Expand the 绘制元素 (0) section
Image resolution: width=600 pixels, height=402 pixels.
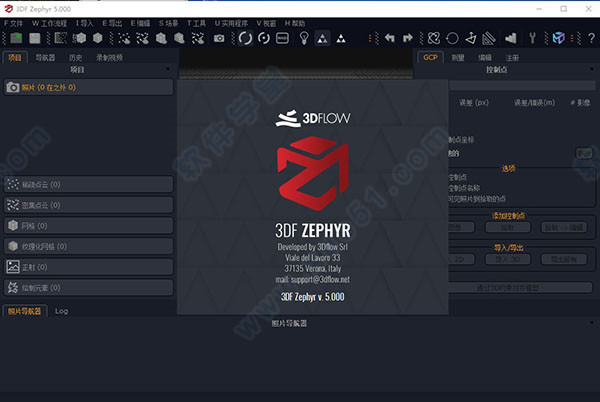coord(88,288)
